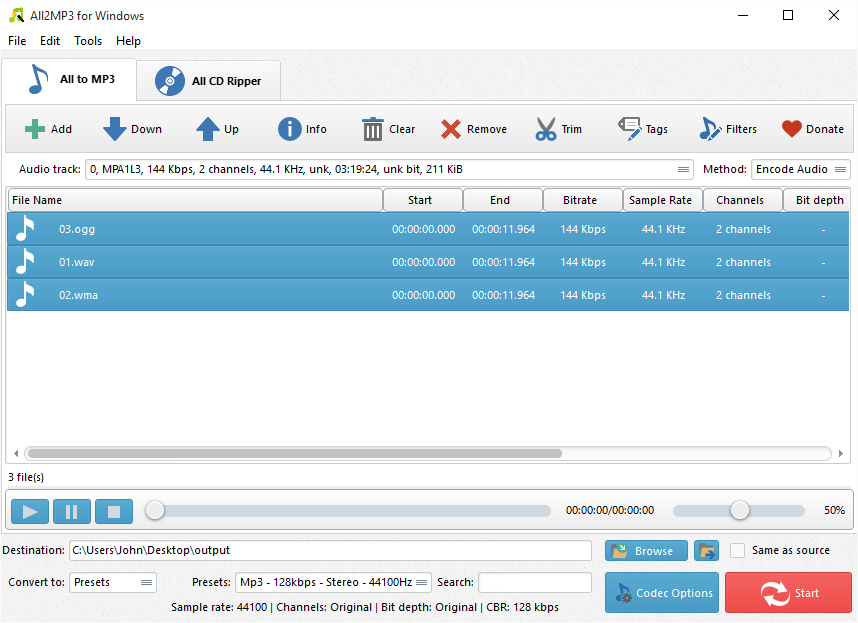Image resolution: width=858 pixels, height=623 pixels.
Task: Switch to the All to MP3 tab
Action: [69, 80]
